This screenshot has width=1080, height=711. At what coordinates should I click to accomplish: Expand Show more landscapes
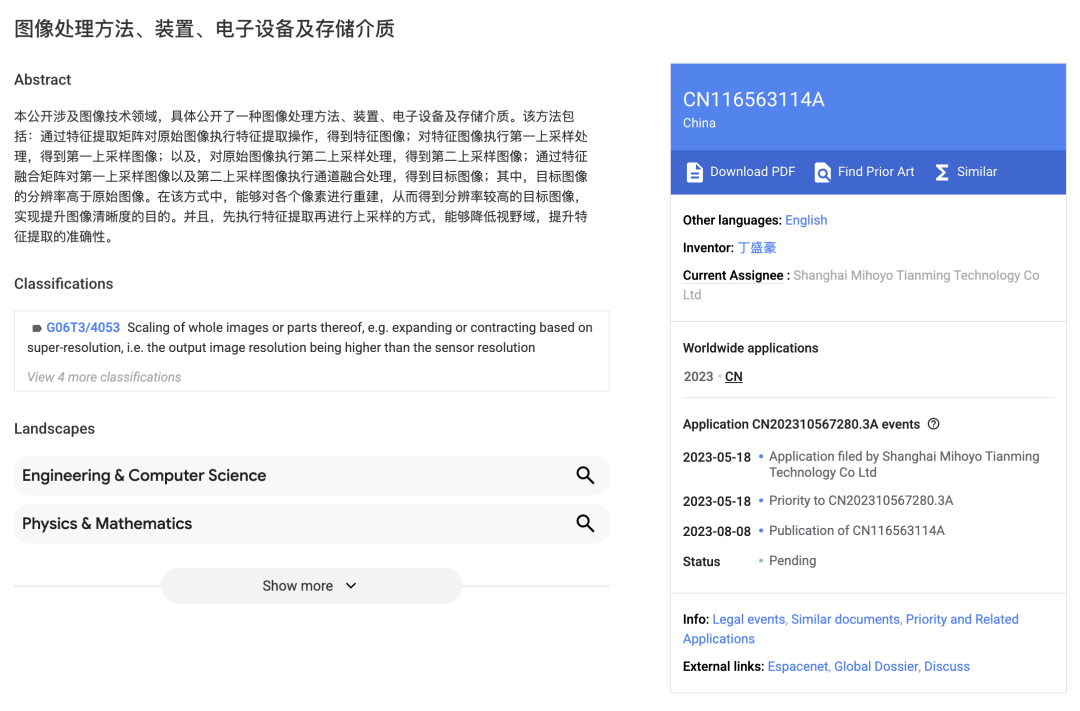[310, 585]
